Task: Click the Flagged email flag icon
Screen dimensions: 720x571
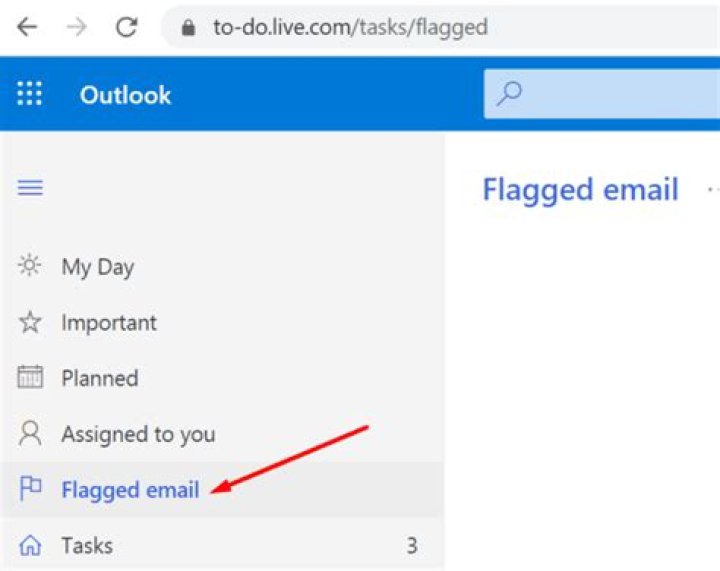Action: [x=31, y=489]
